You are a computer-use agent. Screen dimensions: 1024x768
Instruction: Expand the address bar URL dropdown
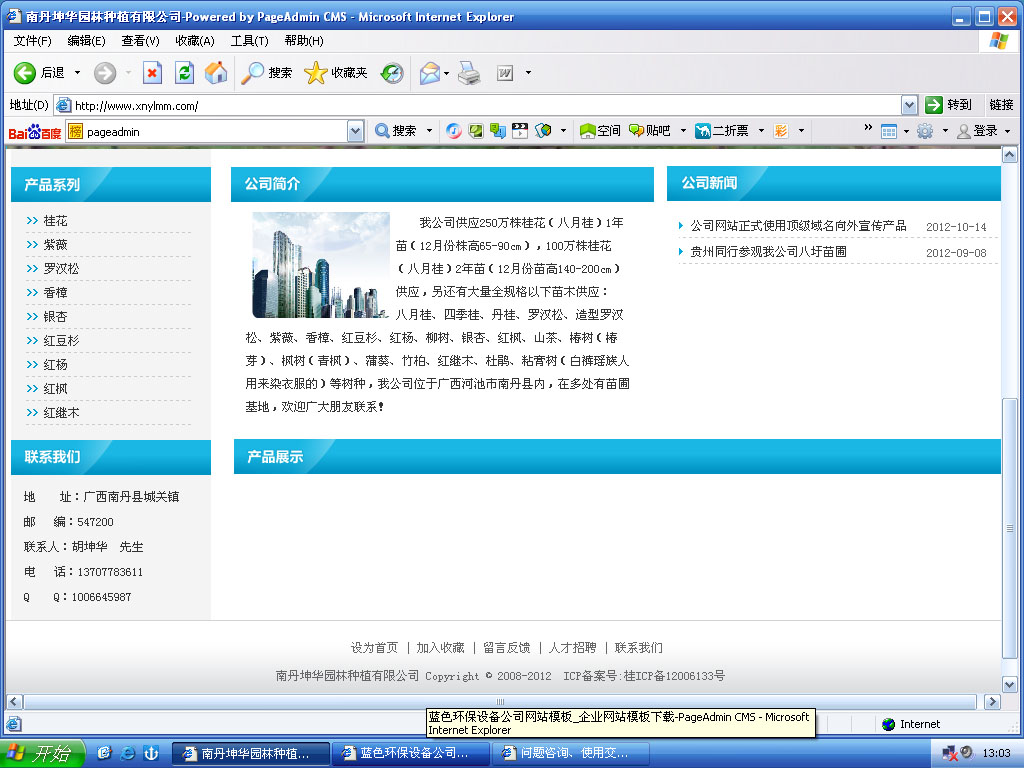909,105
